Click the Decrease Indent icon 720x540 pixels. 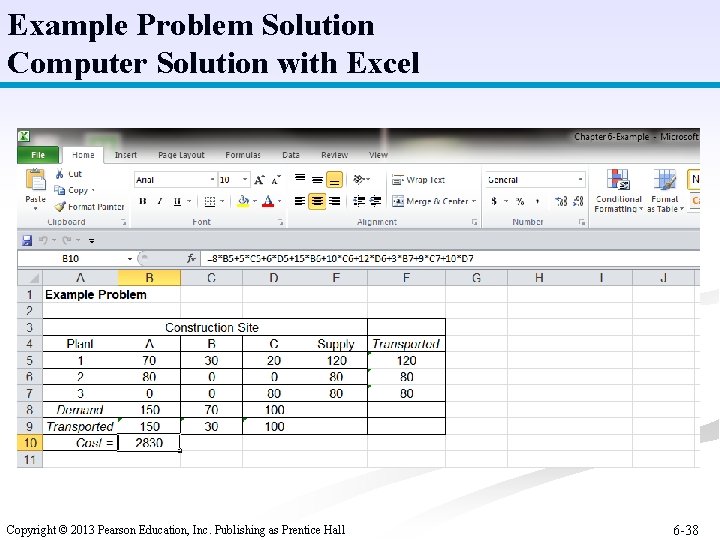[x=359, y=201]
